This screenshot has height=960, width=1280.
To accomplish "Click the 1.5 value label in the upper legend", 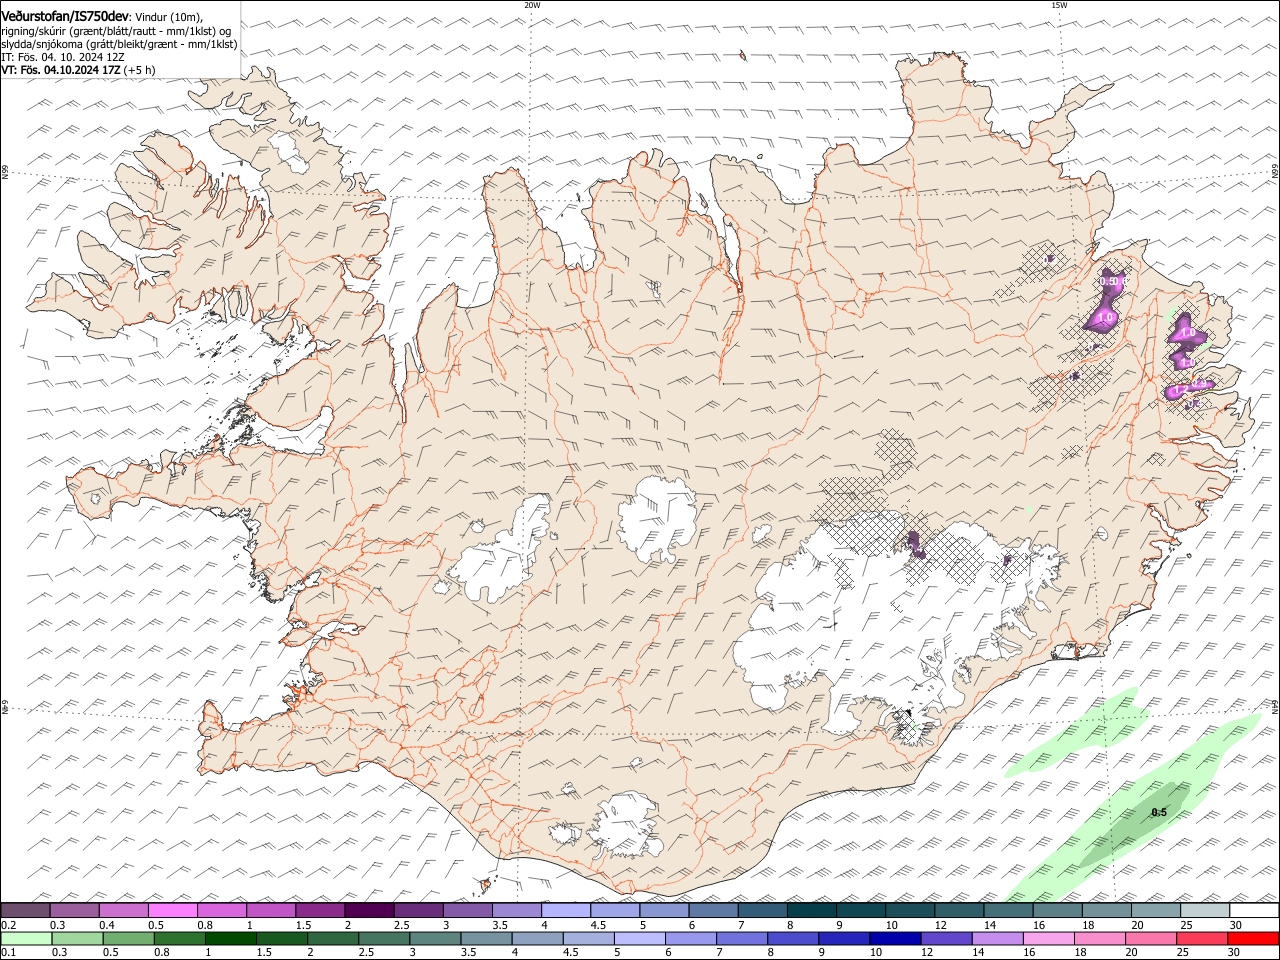I will pyautogui.click(x=302, y=925).
